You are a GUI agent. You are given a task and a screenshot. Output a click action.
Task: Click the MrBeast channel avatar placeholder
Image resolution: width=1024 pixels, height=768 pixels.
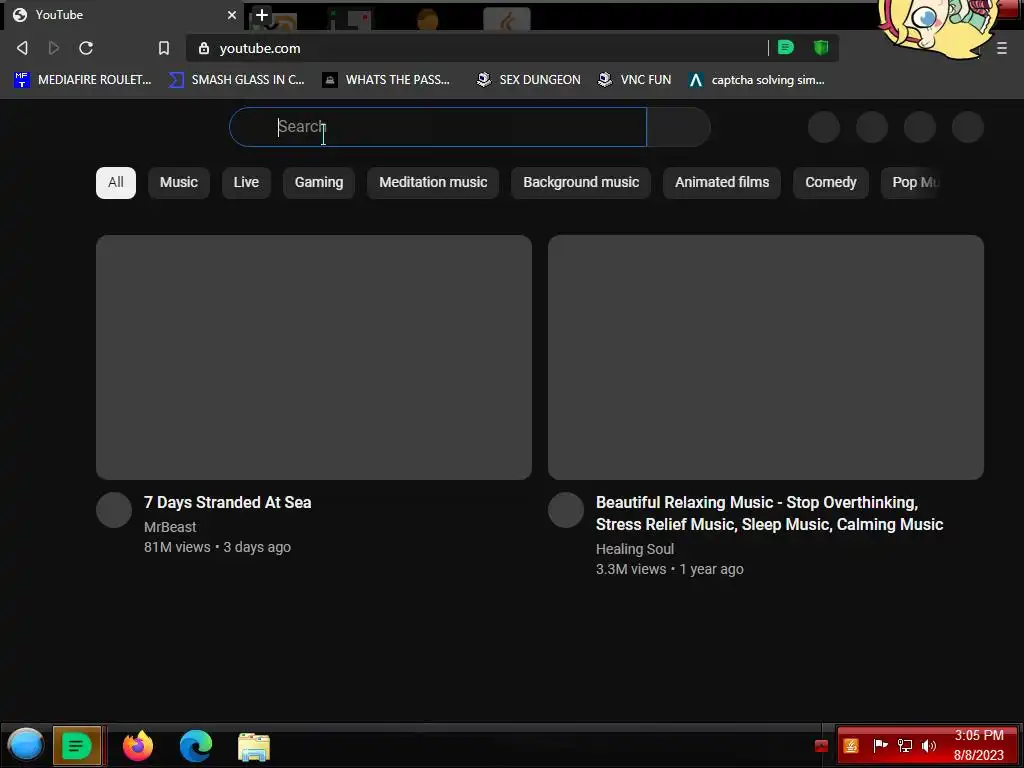click(114, 510)
